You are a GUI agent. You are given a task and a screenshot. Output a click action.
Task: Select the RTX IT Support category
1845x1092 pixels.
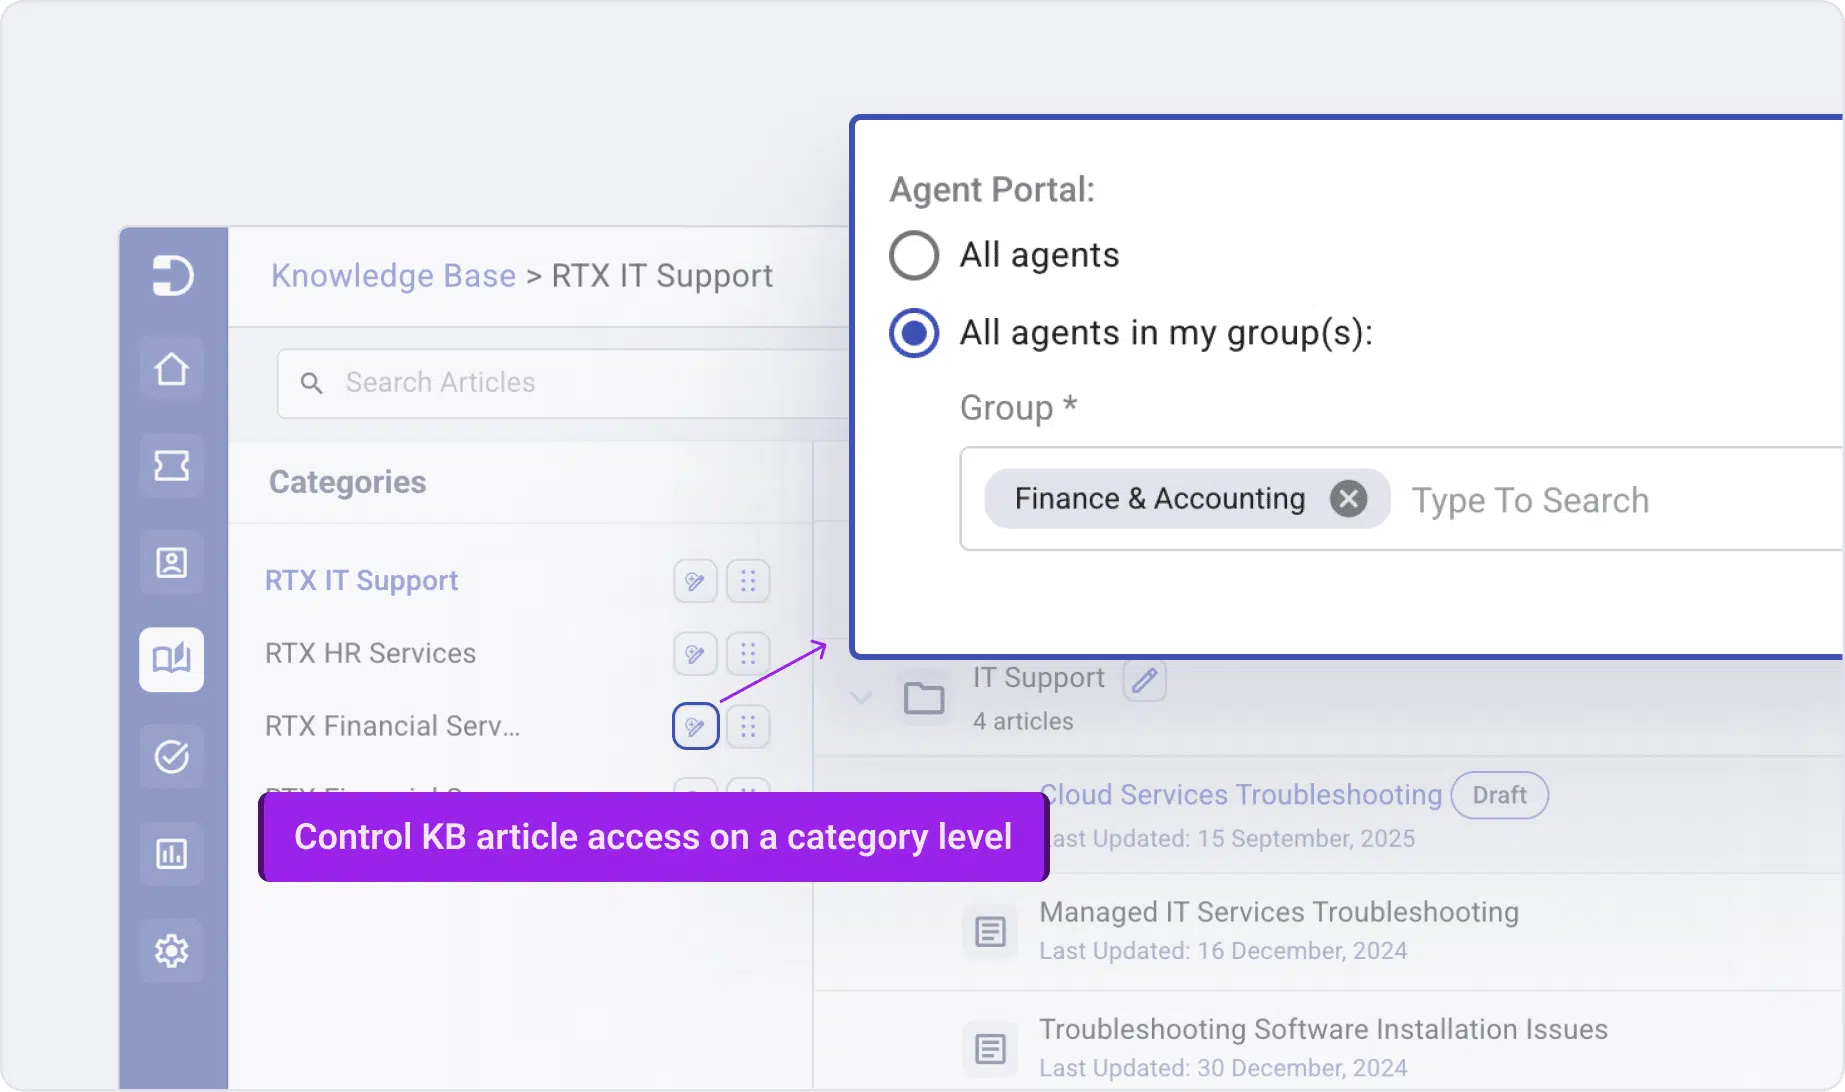pos(361,581)
